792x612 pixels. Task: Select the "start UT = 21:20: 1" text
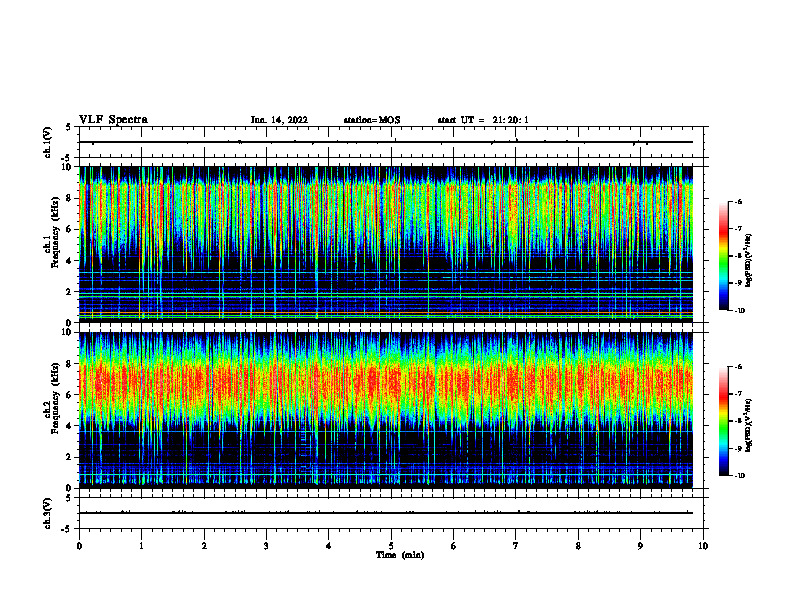click(x=483, y=120)
